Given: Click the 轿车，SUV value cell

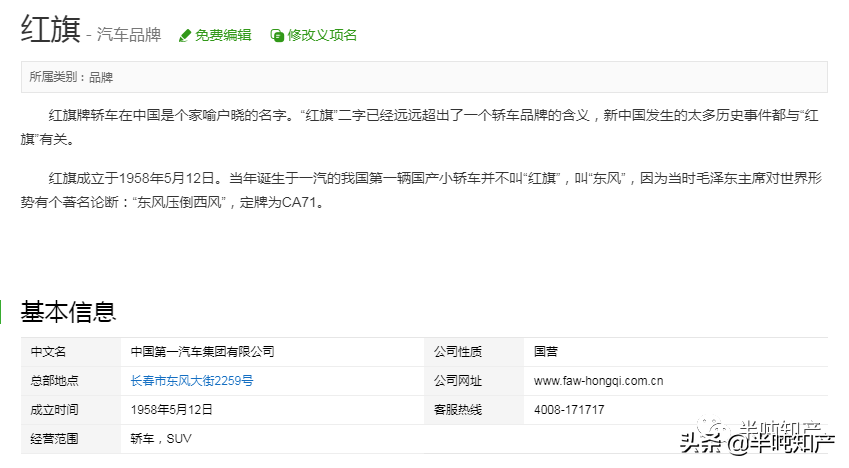Looking at the screenshot, I should (x=474, y=439).
